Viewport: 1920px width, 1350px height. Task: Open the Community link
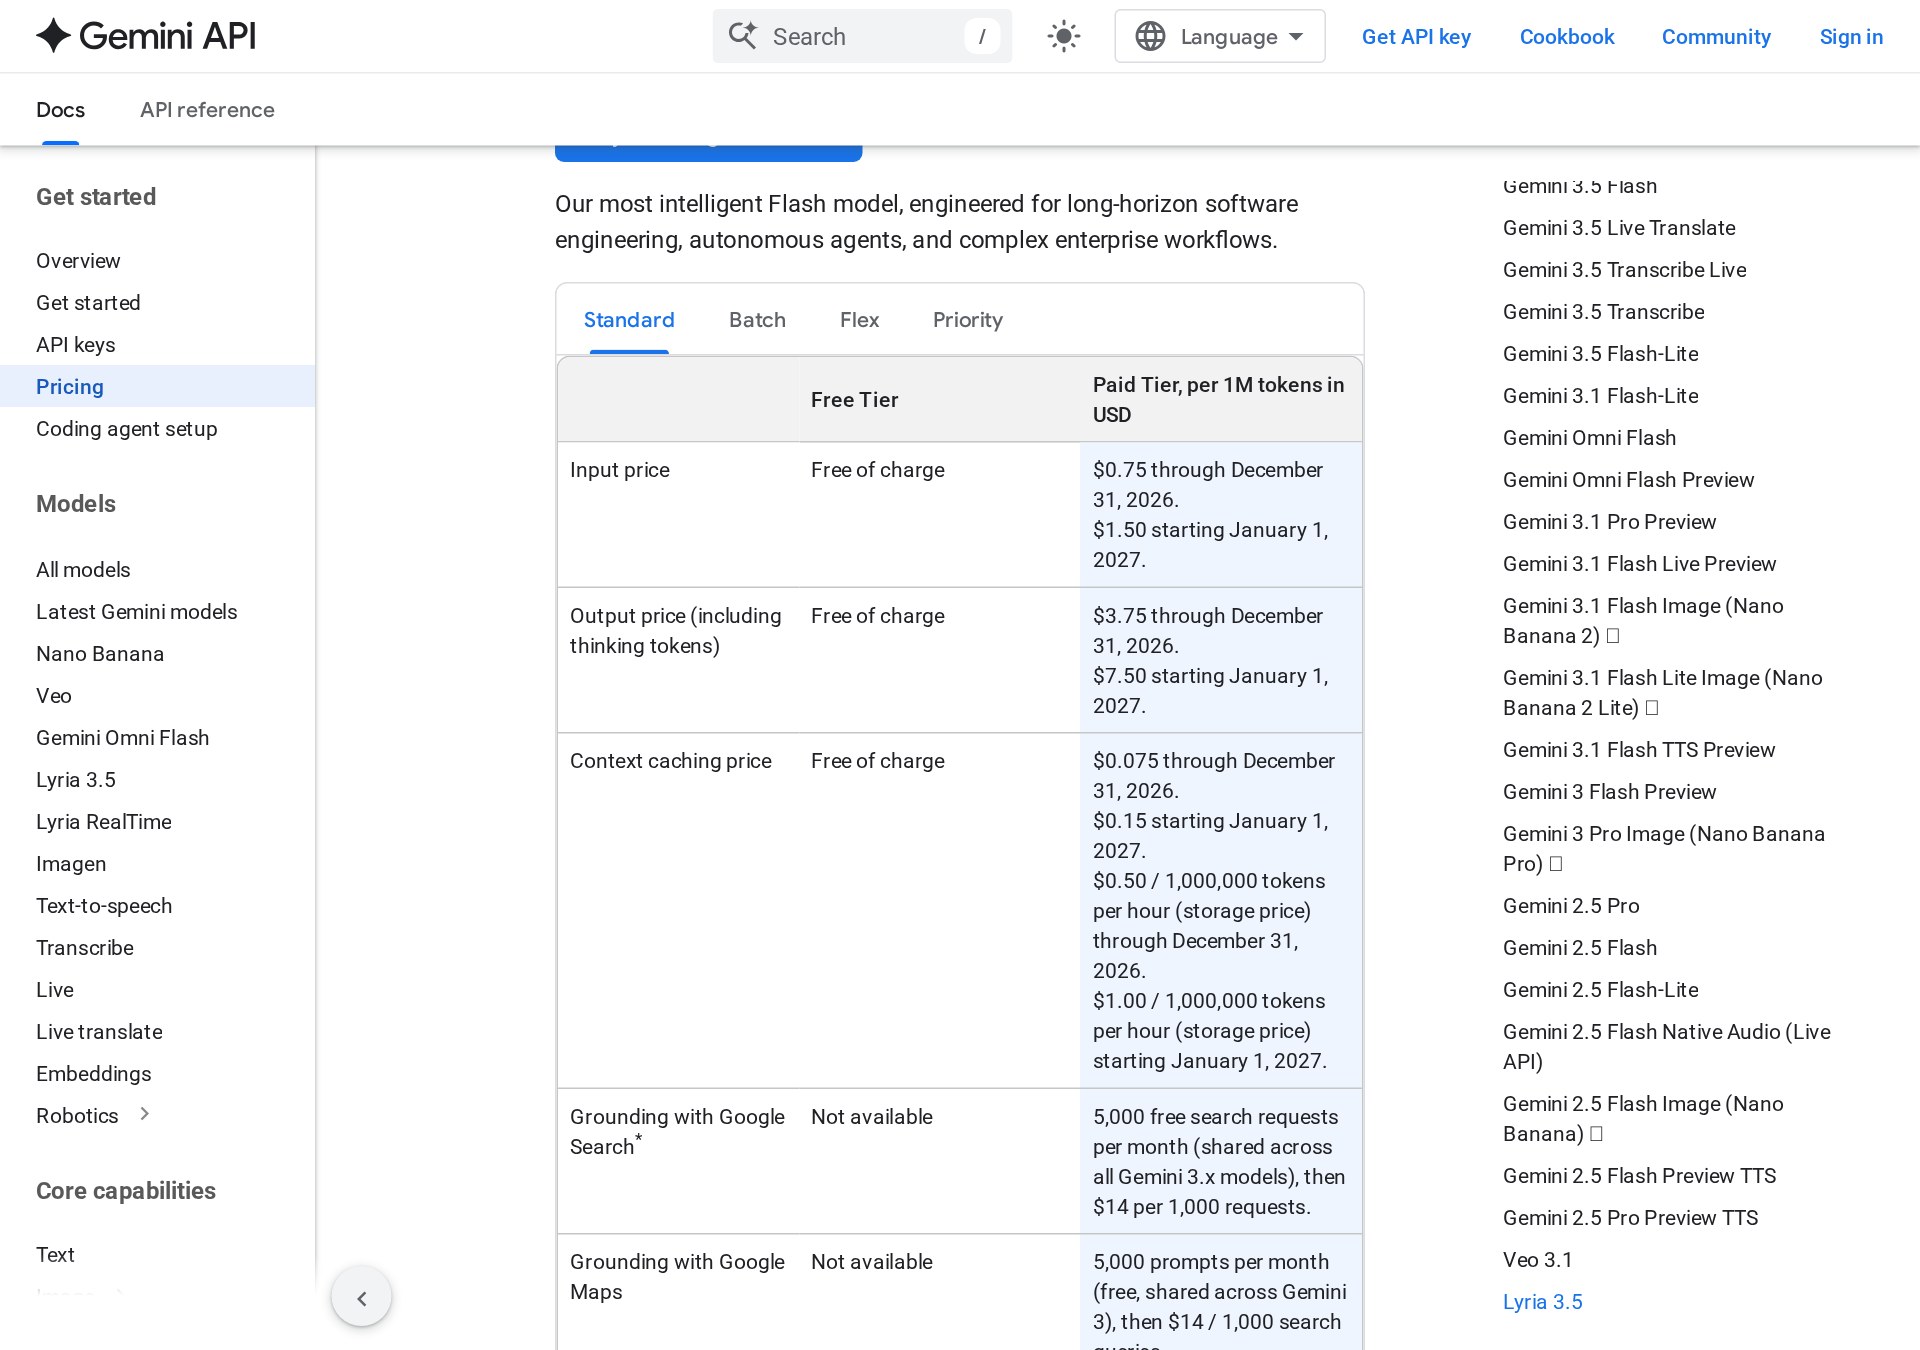[1716, 37]
